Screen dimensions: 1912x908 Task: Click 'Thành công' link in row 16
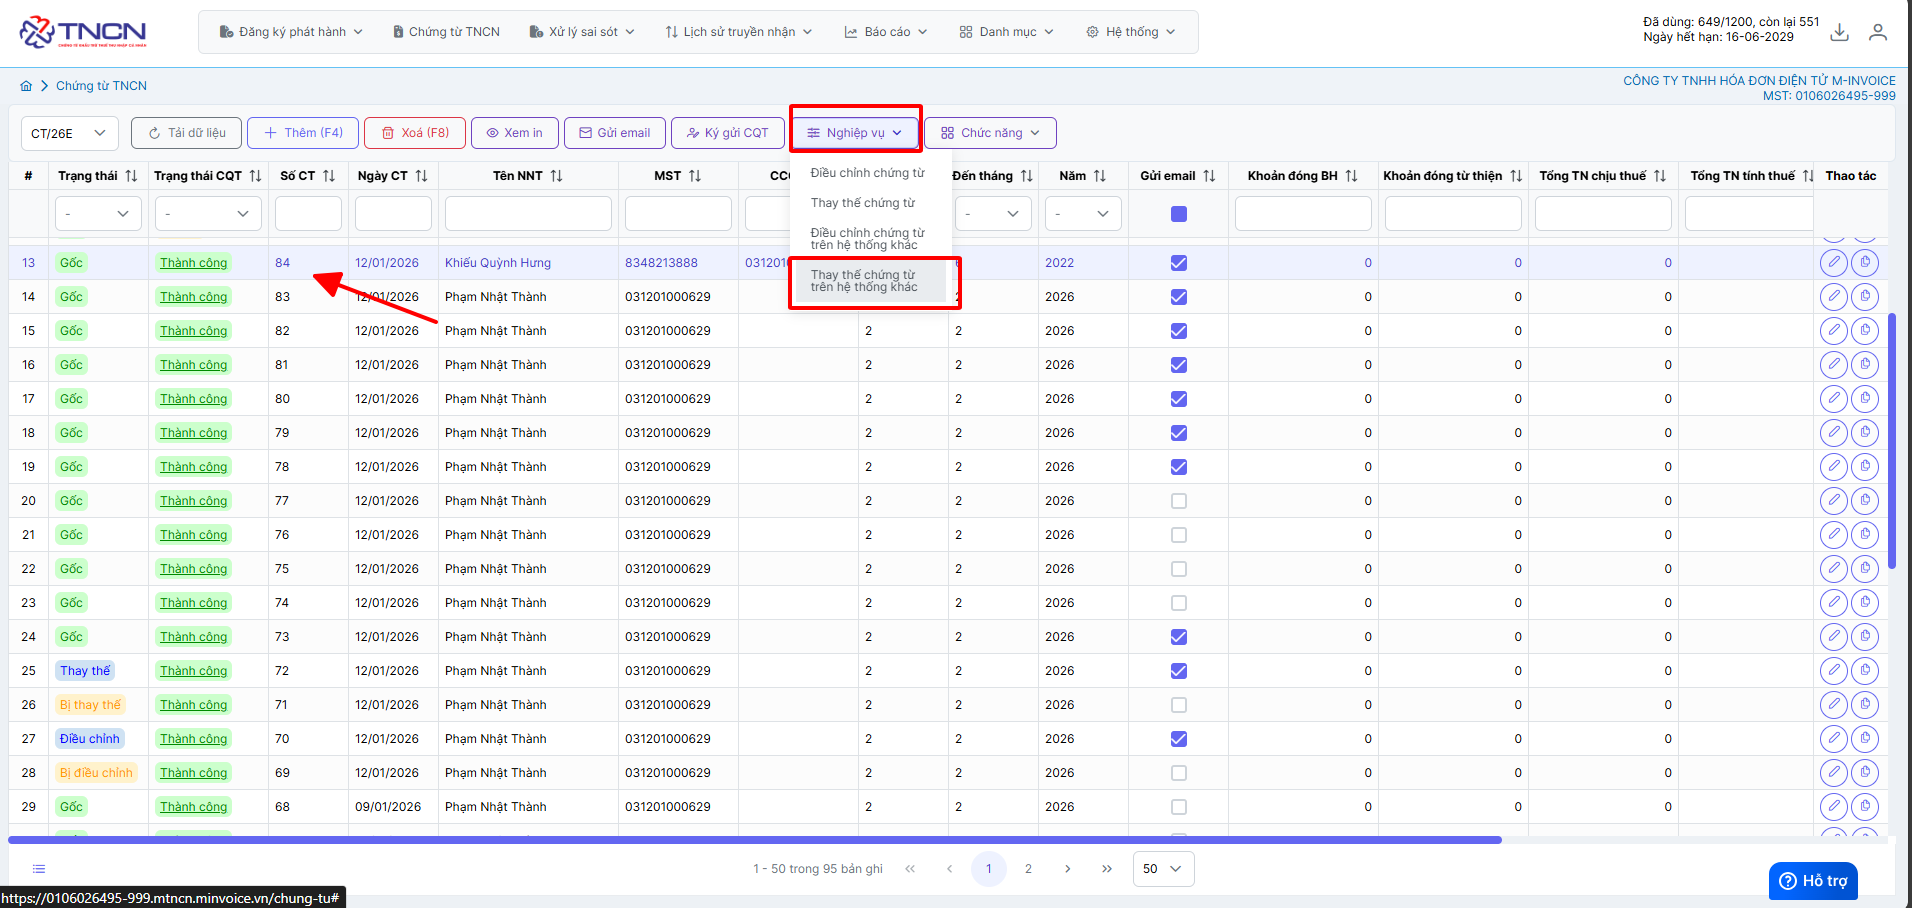(193, 365)
